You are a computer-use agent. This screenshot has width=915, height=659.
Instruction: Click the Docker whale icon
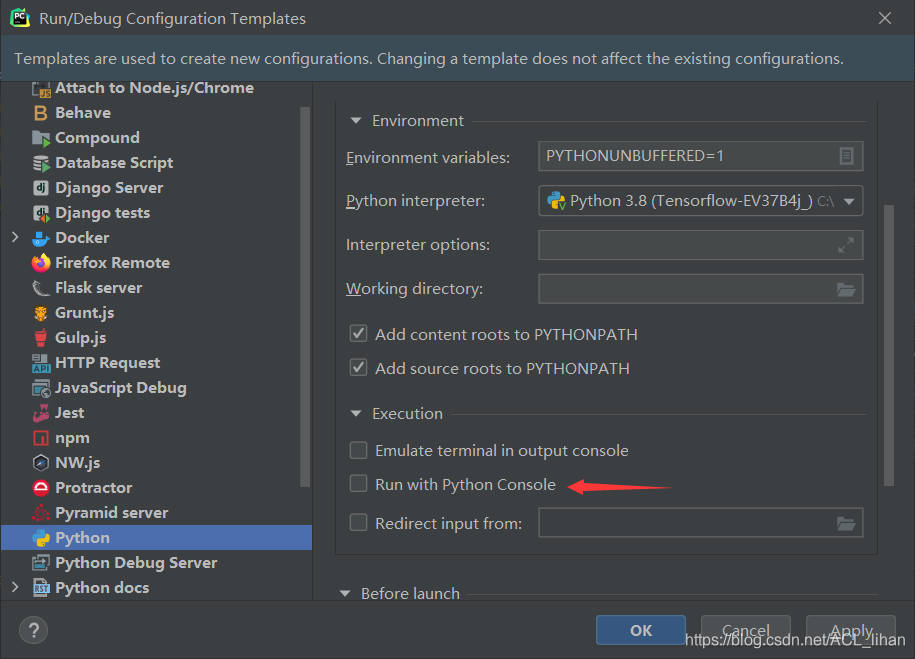pos(41,238)
